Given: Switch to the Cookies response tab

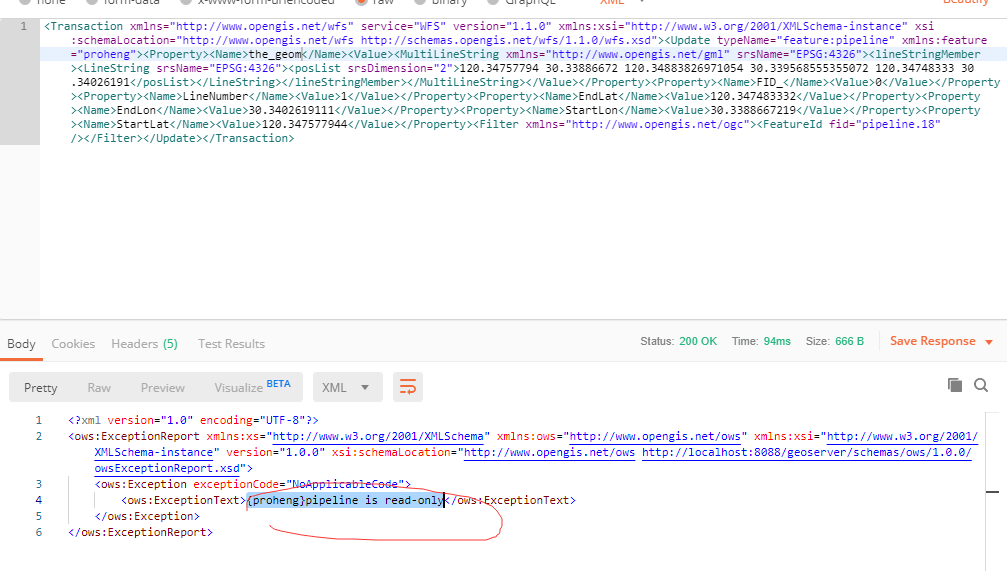Looking at the screenshot, I should 73,343.
